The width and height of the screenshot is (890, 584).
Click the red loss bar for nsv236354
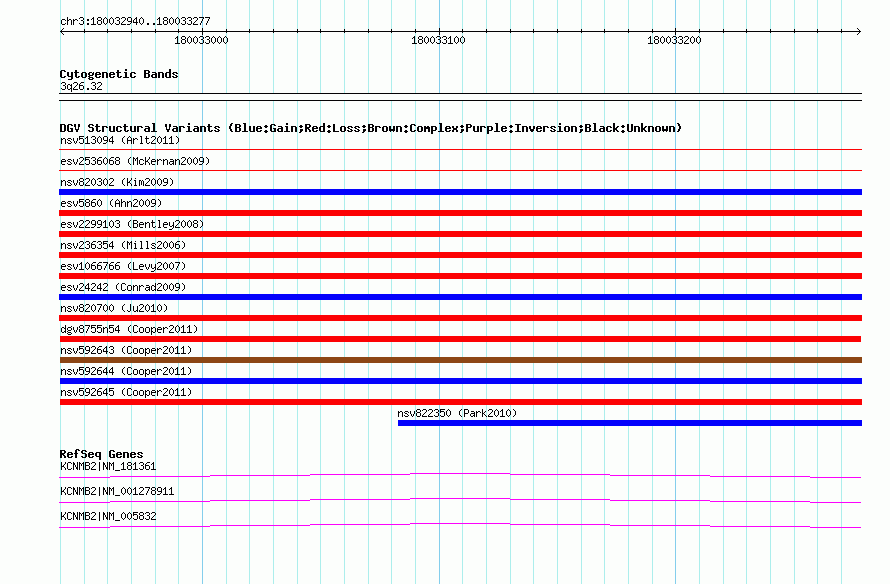tap(460, 255)
